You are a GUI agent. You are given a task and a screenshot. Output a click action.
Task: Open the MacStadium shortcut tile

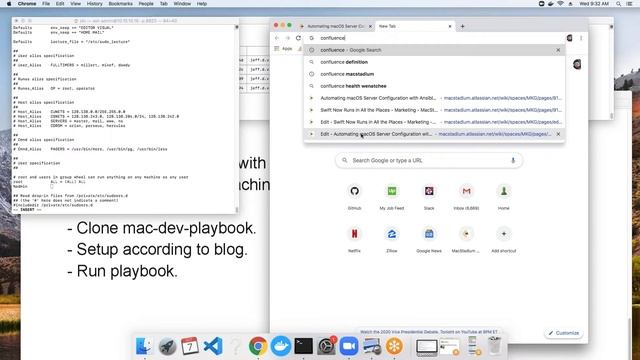click(466, 239)
